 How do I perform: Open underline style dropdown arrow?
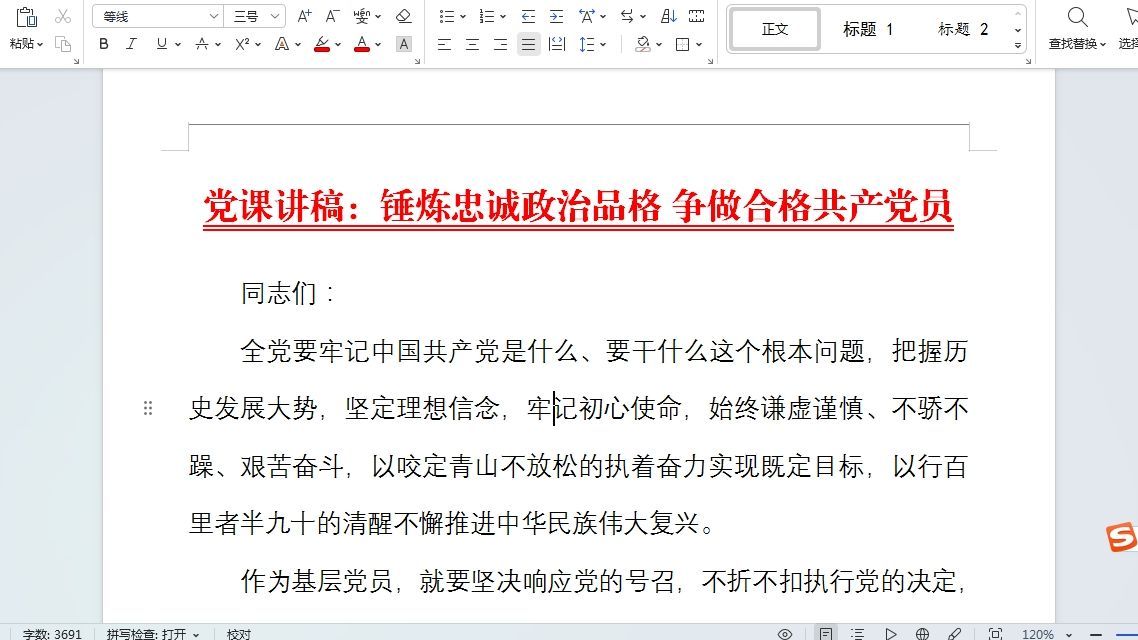[x=178, y=45]
